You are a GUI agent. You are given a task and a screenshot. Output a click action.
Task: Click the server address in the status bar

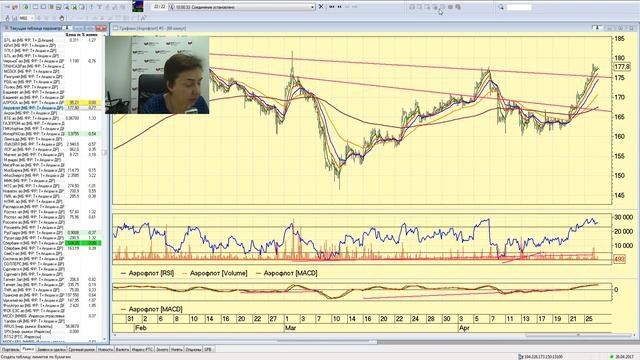pos(544,357)
